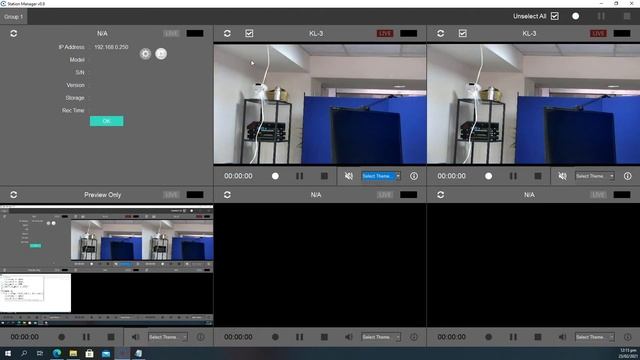Open the Group 1 tab

[x=13, y=17]
